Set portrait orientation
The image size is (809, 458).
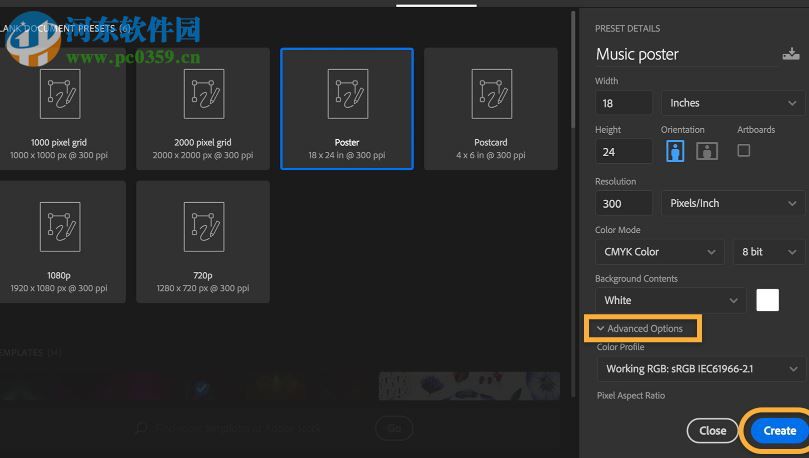[x=675, y=151]
